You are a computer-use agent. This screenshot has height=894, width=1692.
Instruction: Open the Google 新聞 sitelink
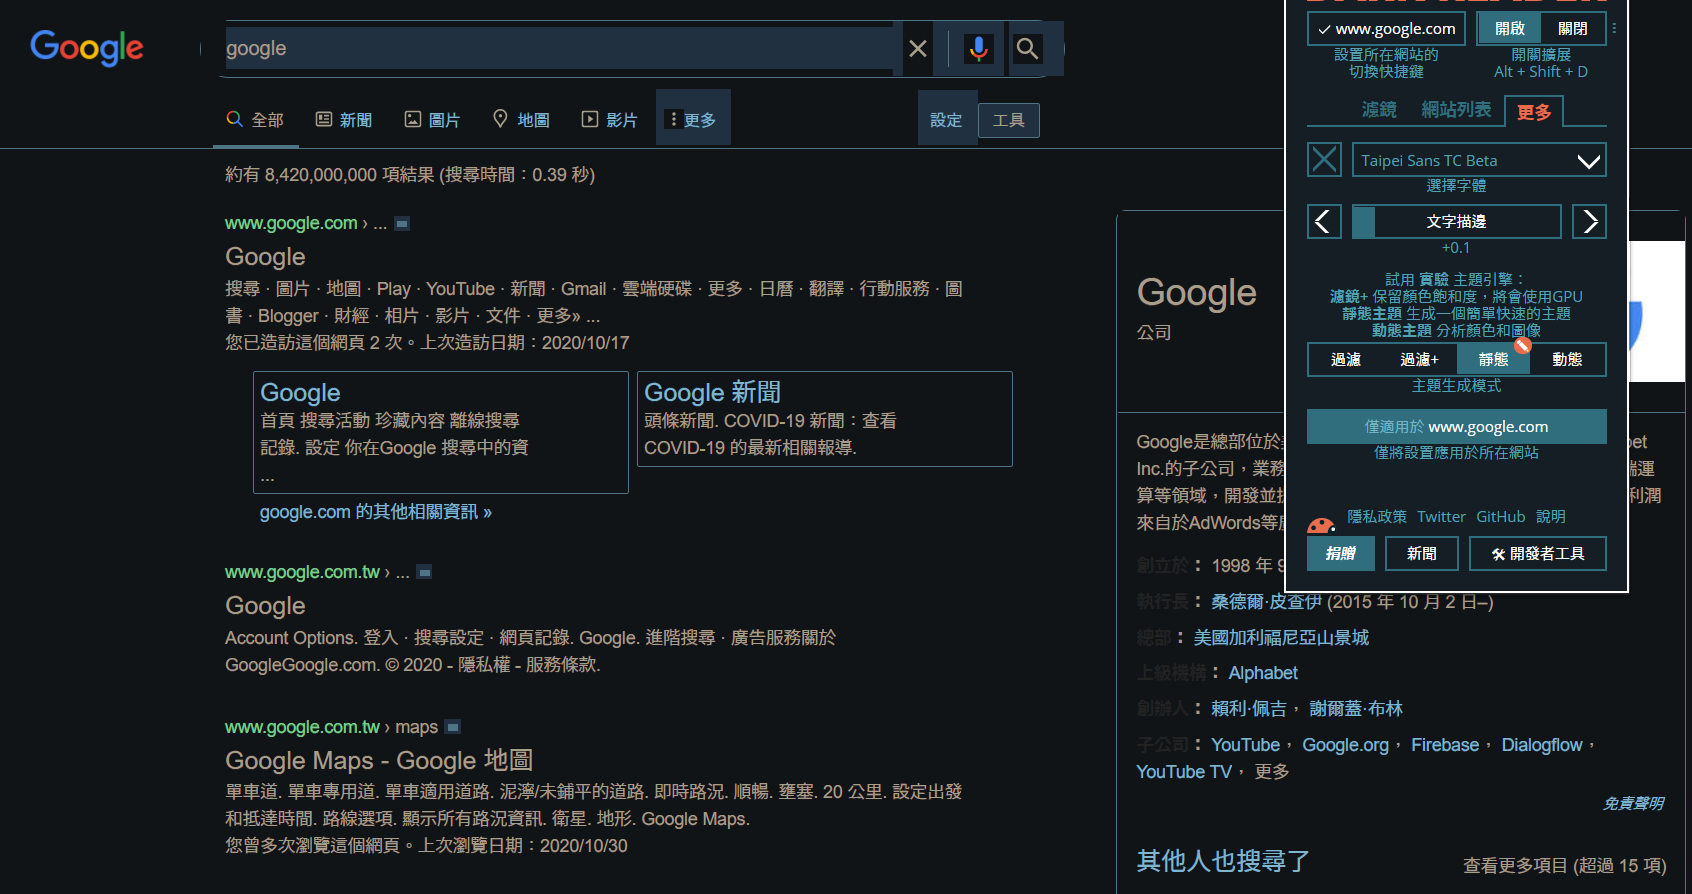(x=712, y=392)
